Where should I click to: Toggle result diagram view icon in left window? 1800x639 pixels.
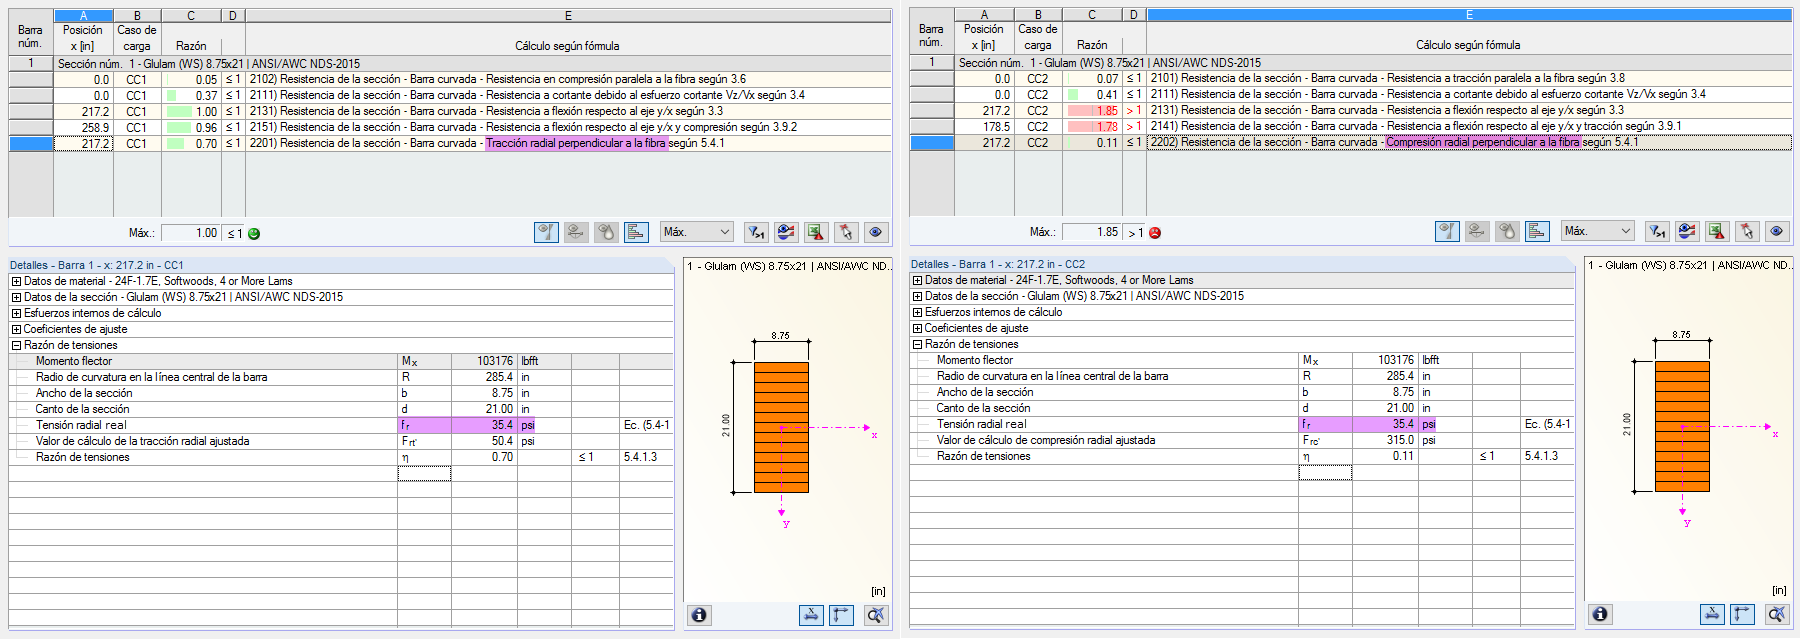546,232
